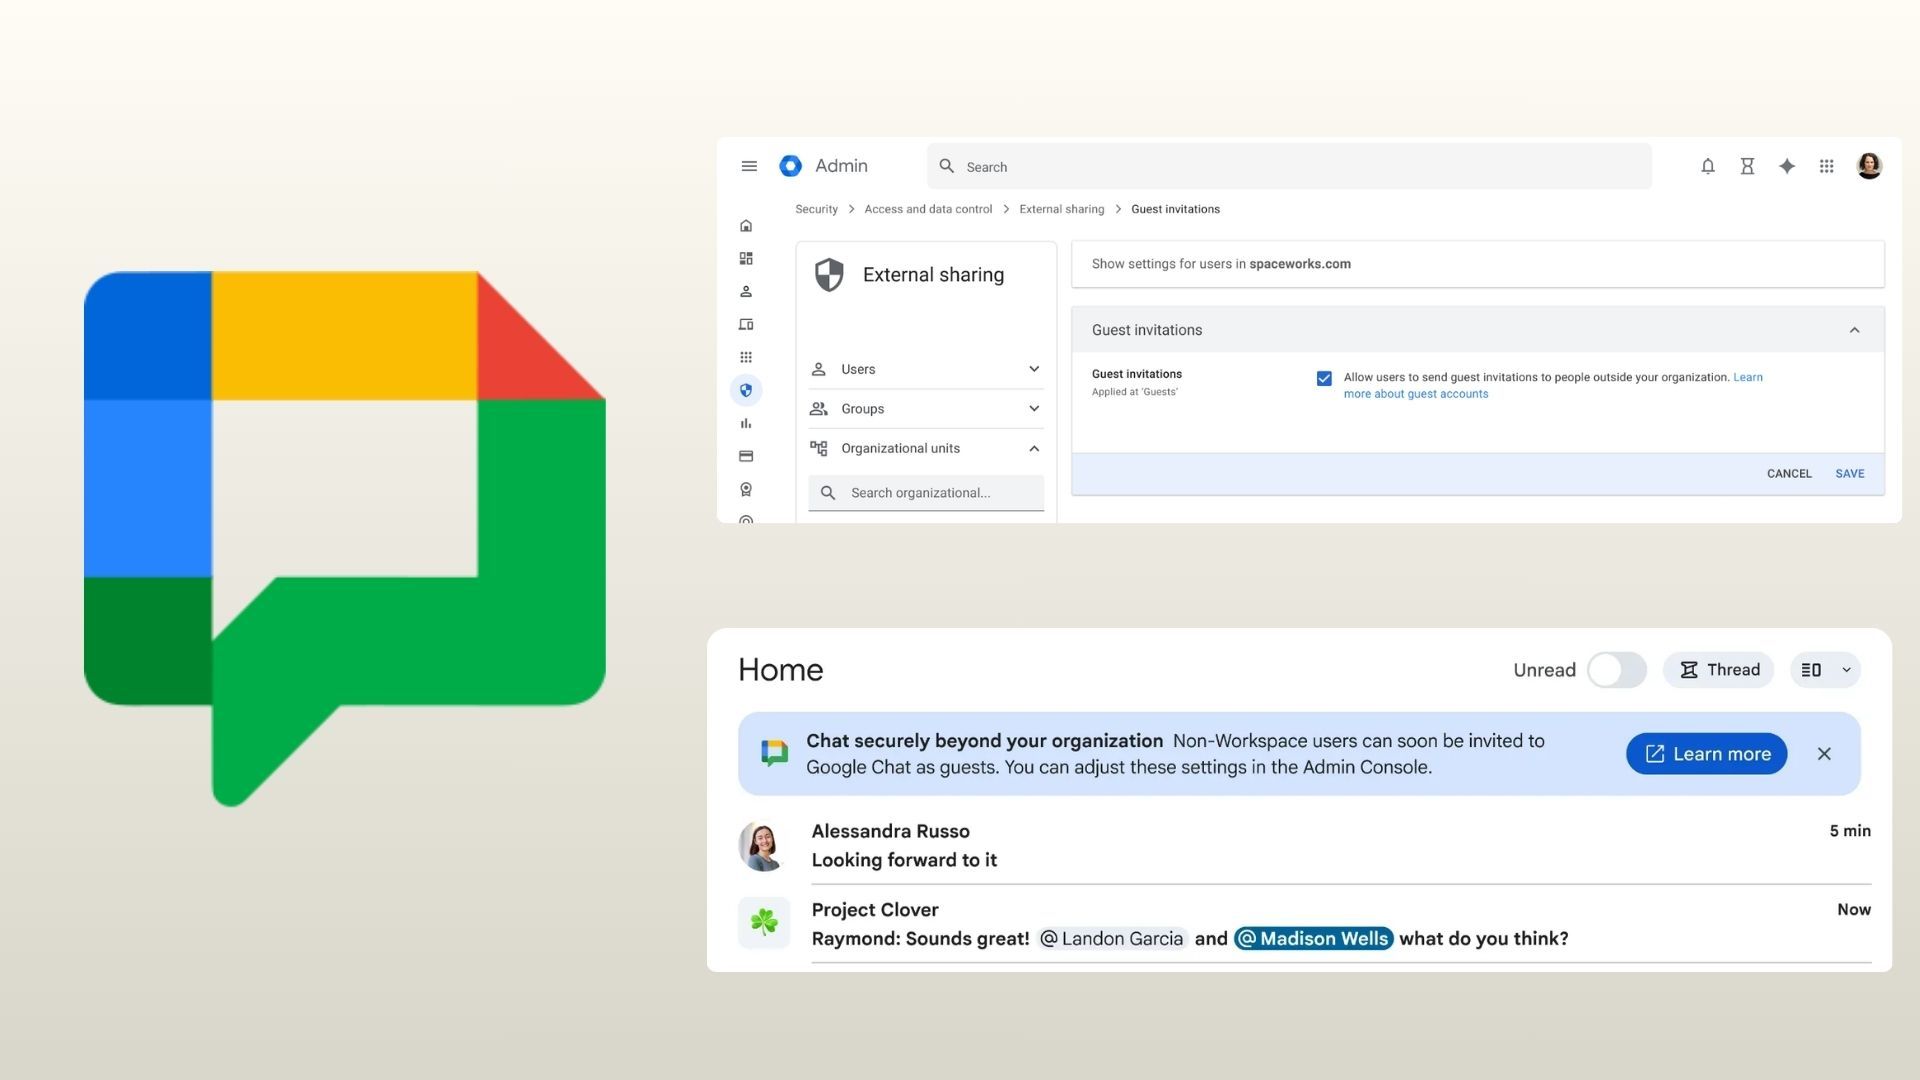Image resolution: width=1920 pixels, height=1080 pixels.
Task: Open the layout view dropdown in Chat Home
Action: [x=1825, y=670]
